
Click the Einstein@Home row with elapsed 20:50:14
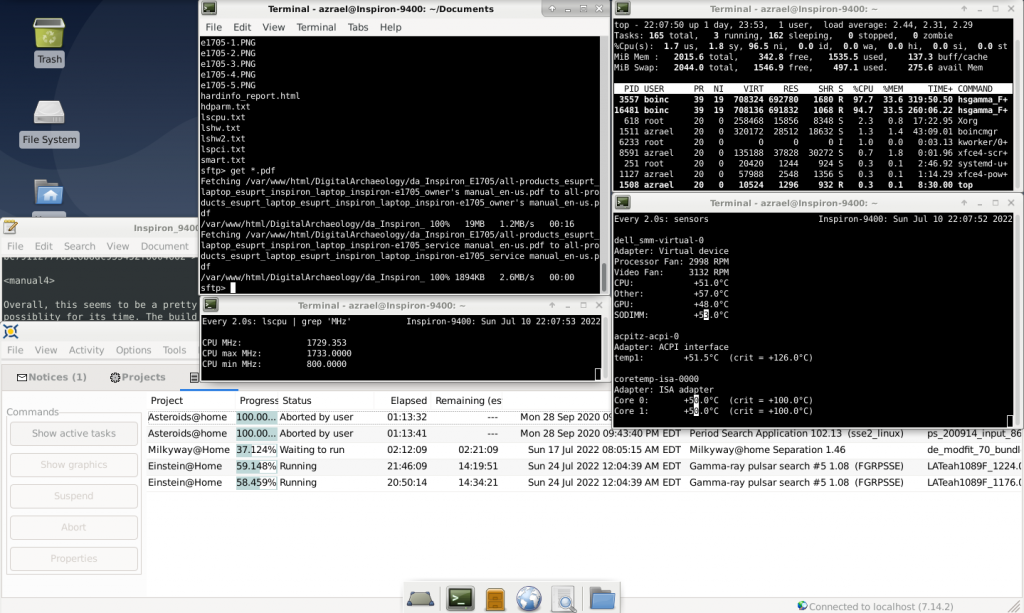tap(584, 482)
